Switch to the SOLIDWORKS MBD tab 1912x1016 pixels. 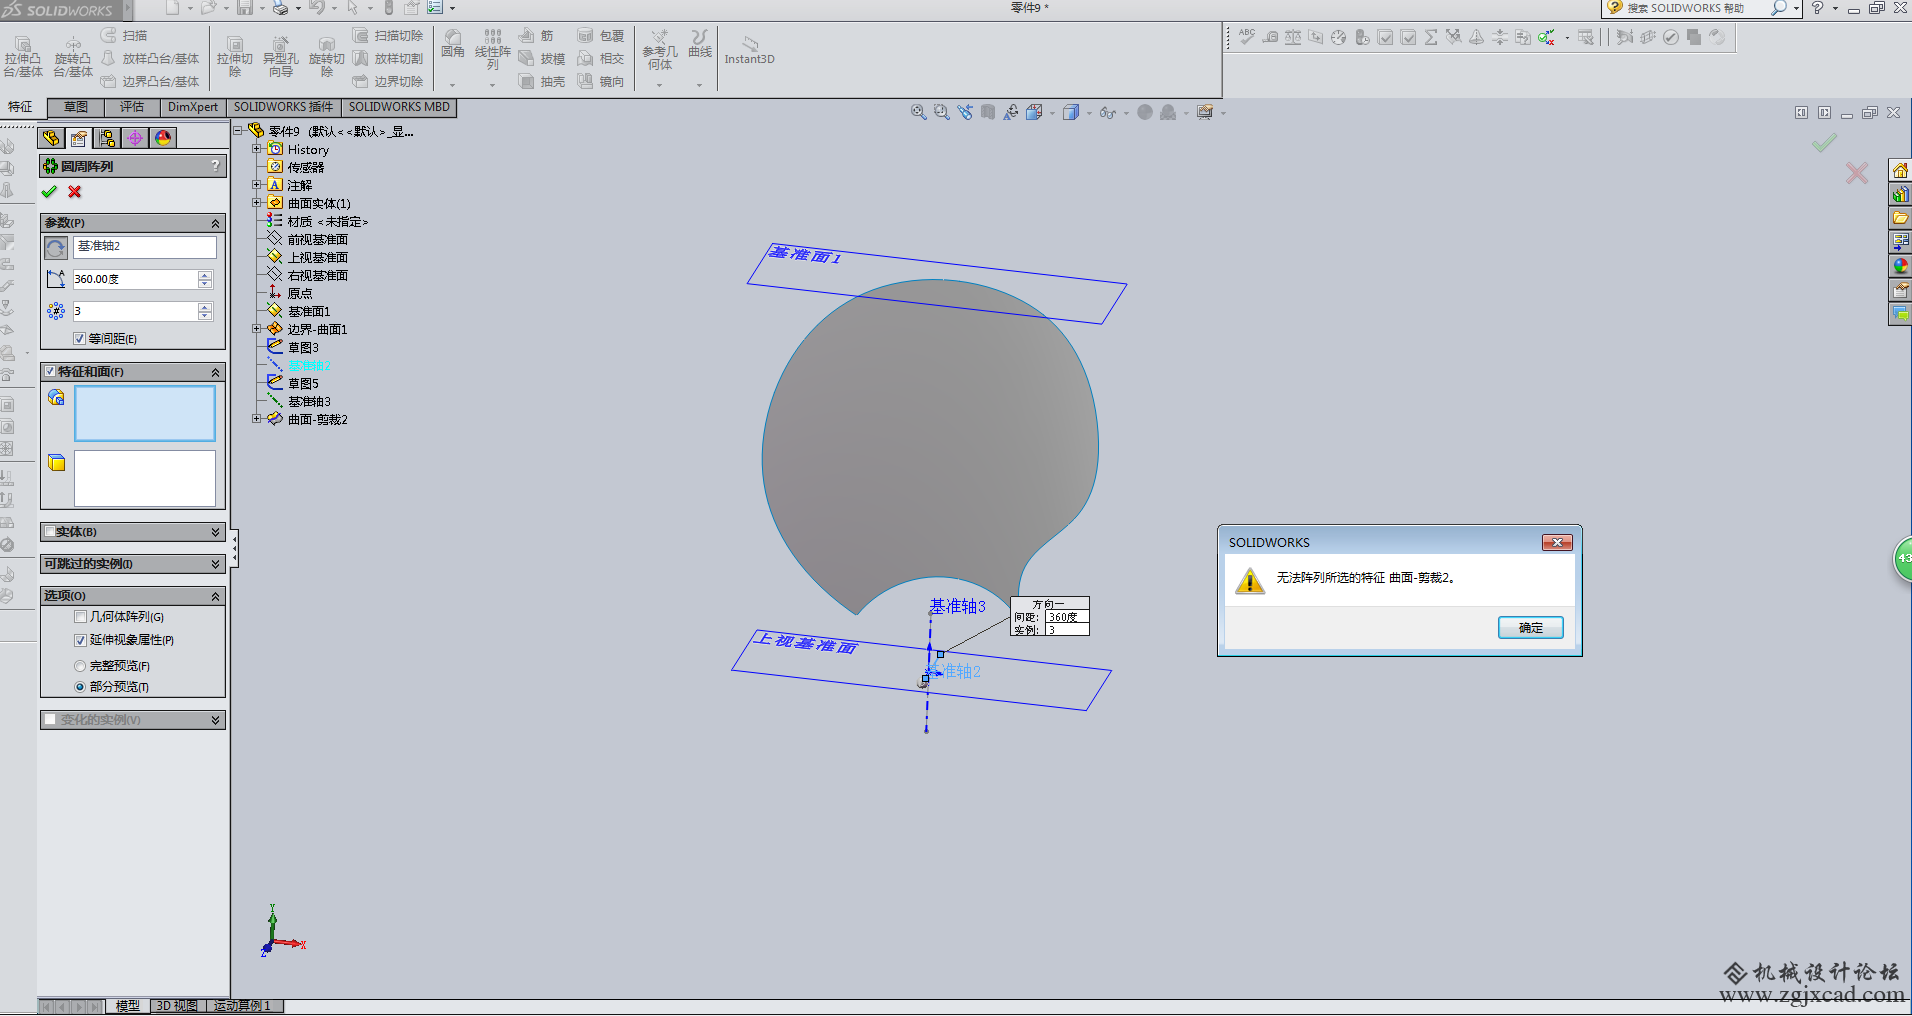coord(399,107)
